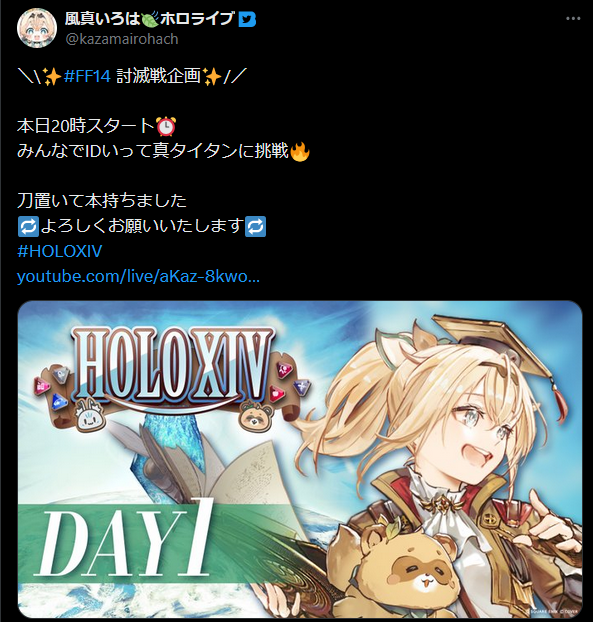593x622 pixels.
Task: Open the #FF14 hashtag
Action: [87, 76]
